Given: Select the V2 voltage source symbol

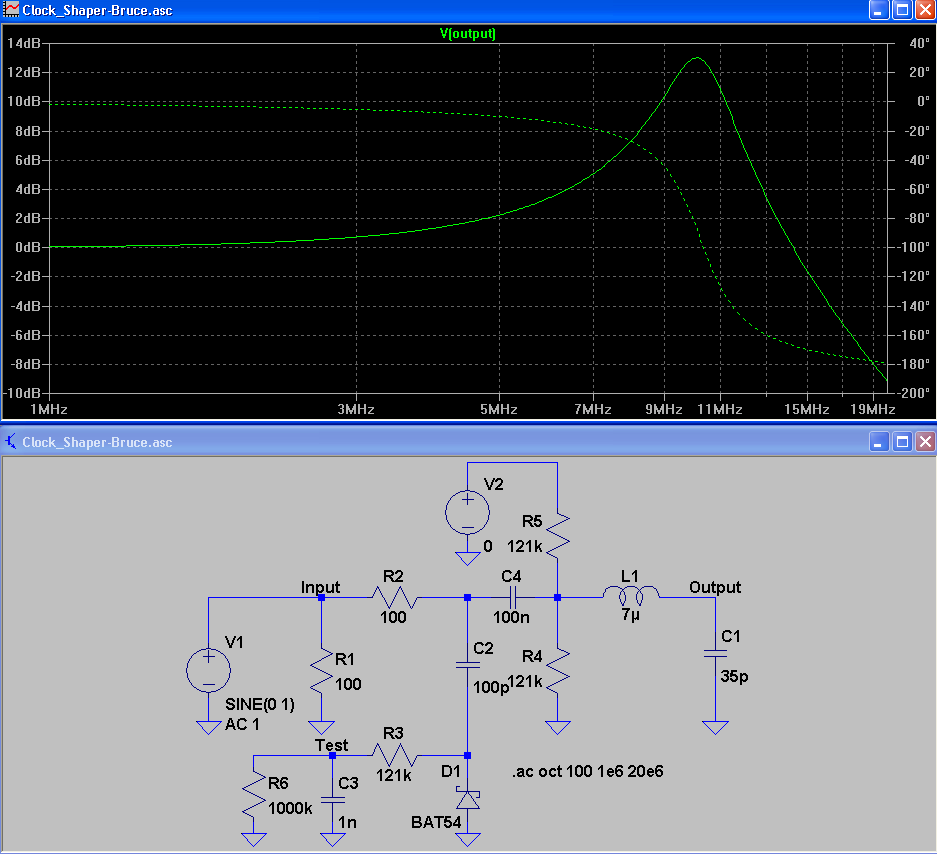Looking at the screenshot, I should click(467, 511).
